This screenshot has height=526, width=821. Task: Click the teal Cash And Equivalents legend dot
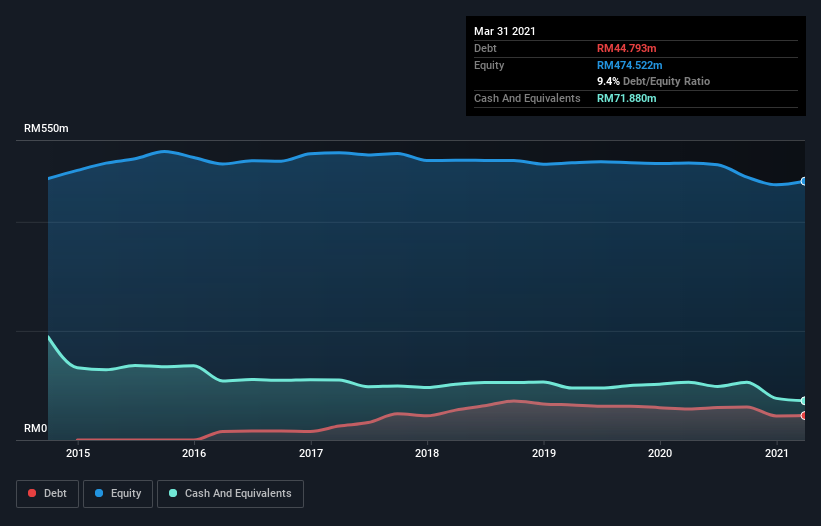coord(173,493)
